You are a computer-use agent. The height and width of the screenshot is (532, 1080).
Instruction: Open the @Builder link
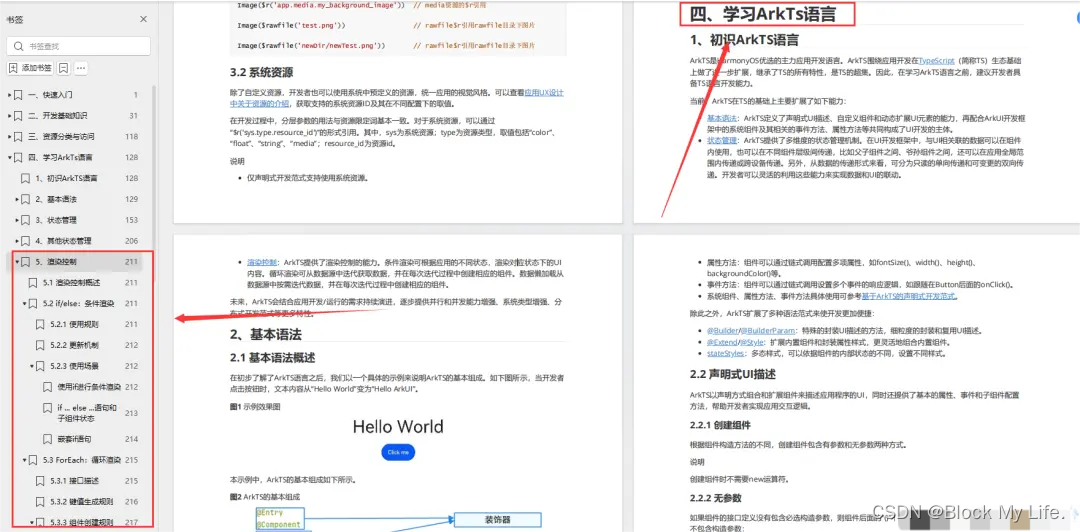[x=722, y=330]
